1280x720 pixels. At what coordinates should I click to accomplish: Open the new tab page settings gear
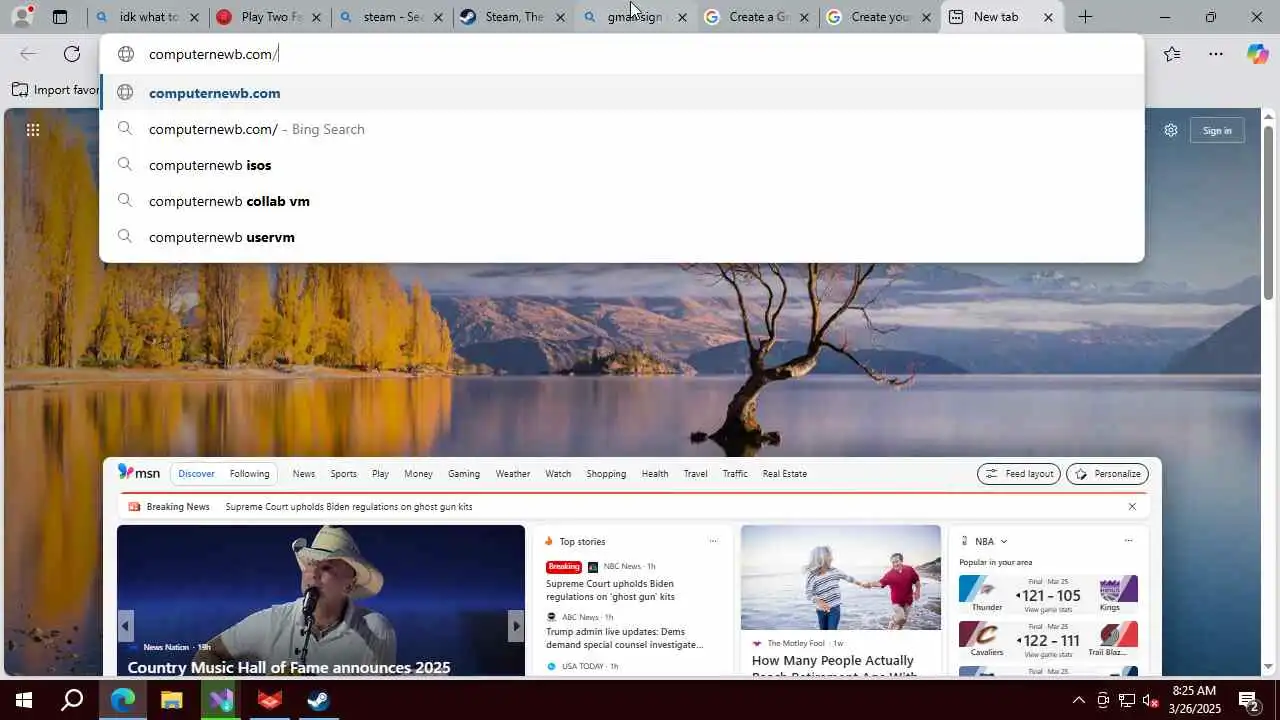coord(1171,130)
